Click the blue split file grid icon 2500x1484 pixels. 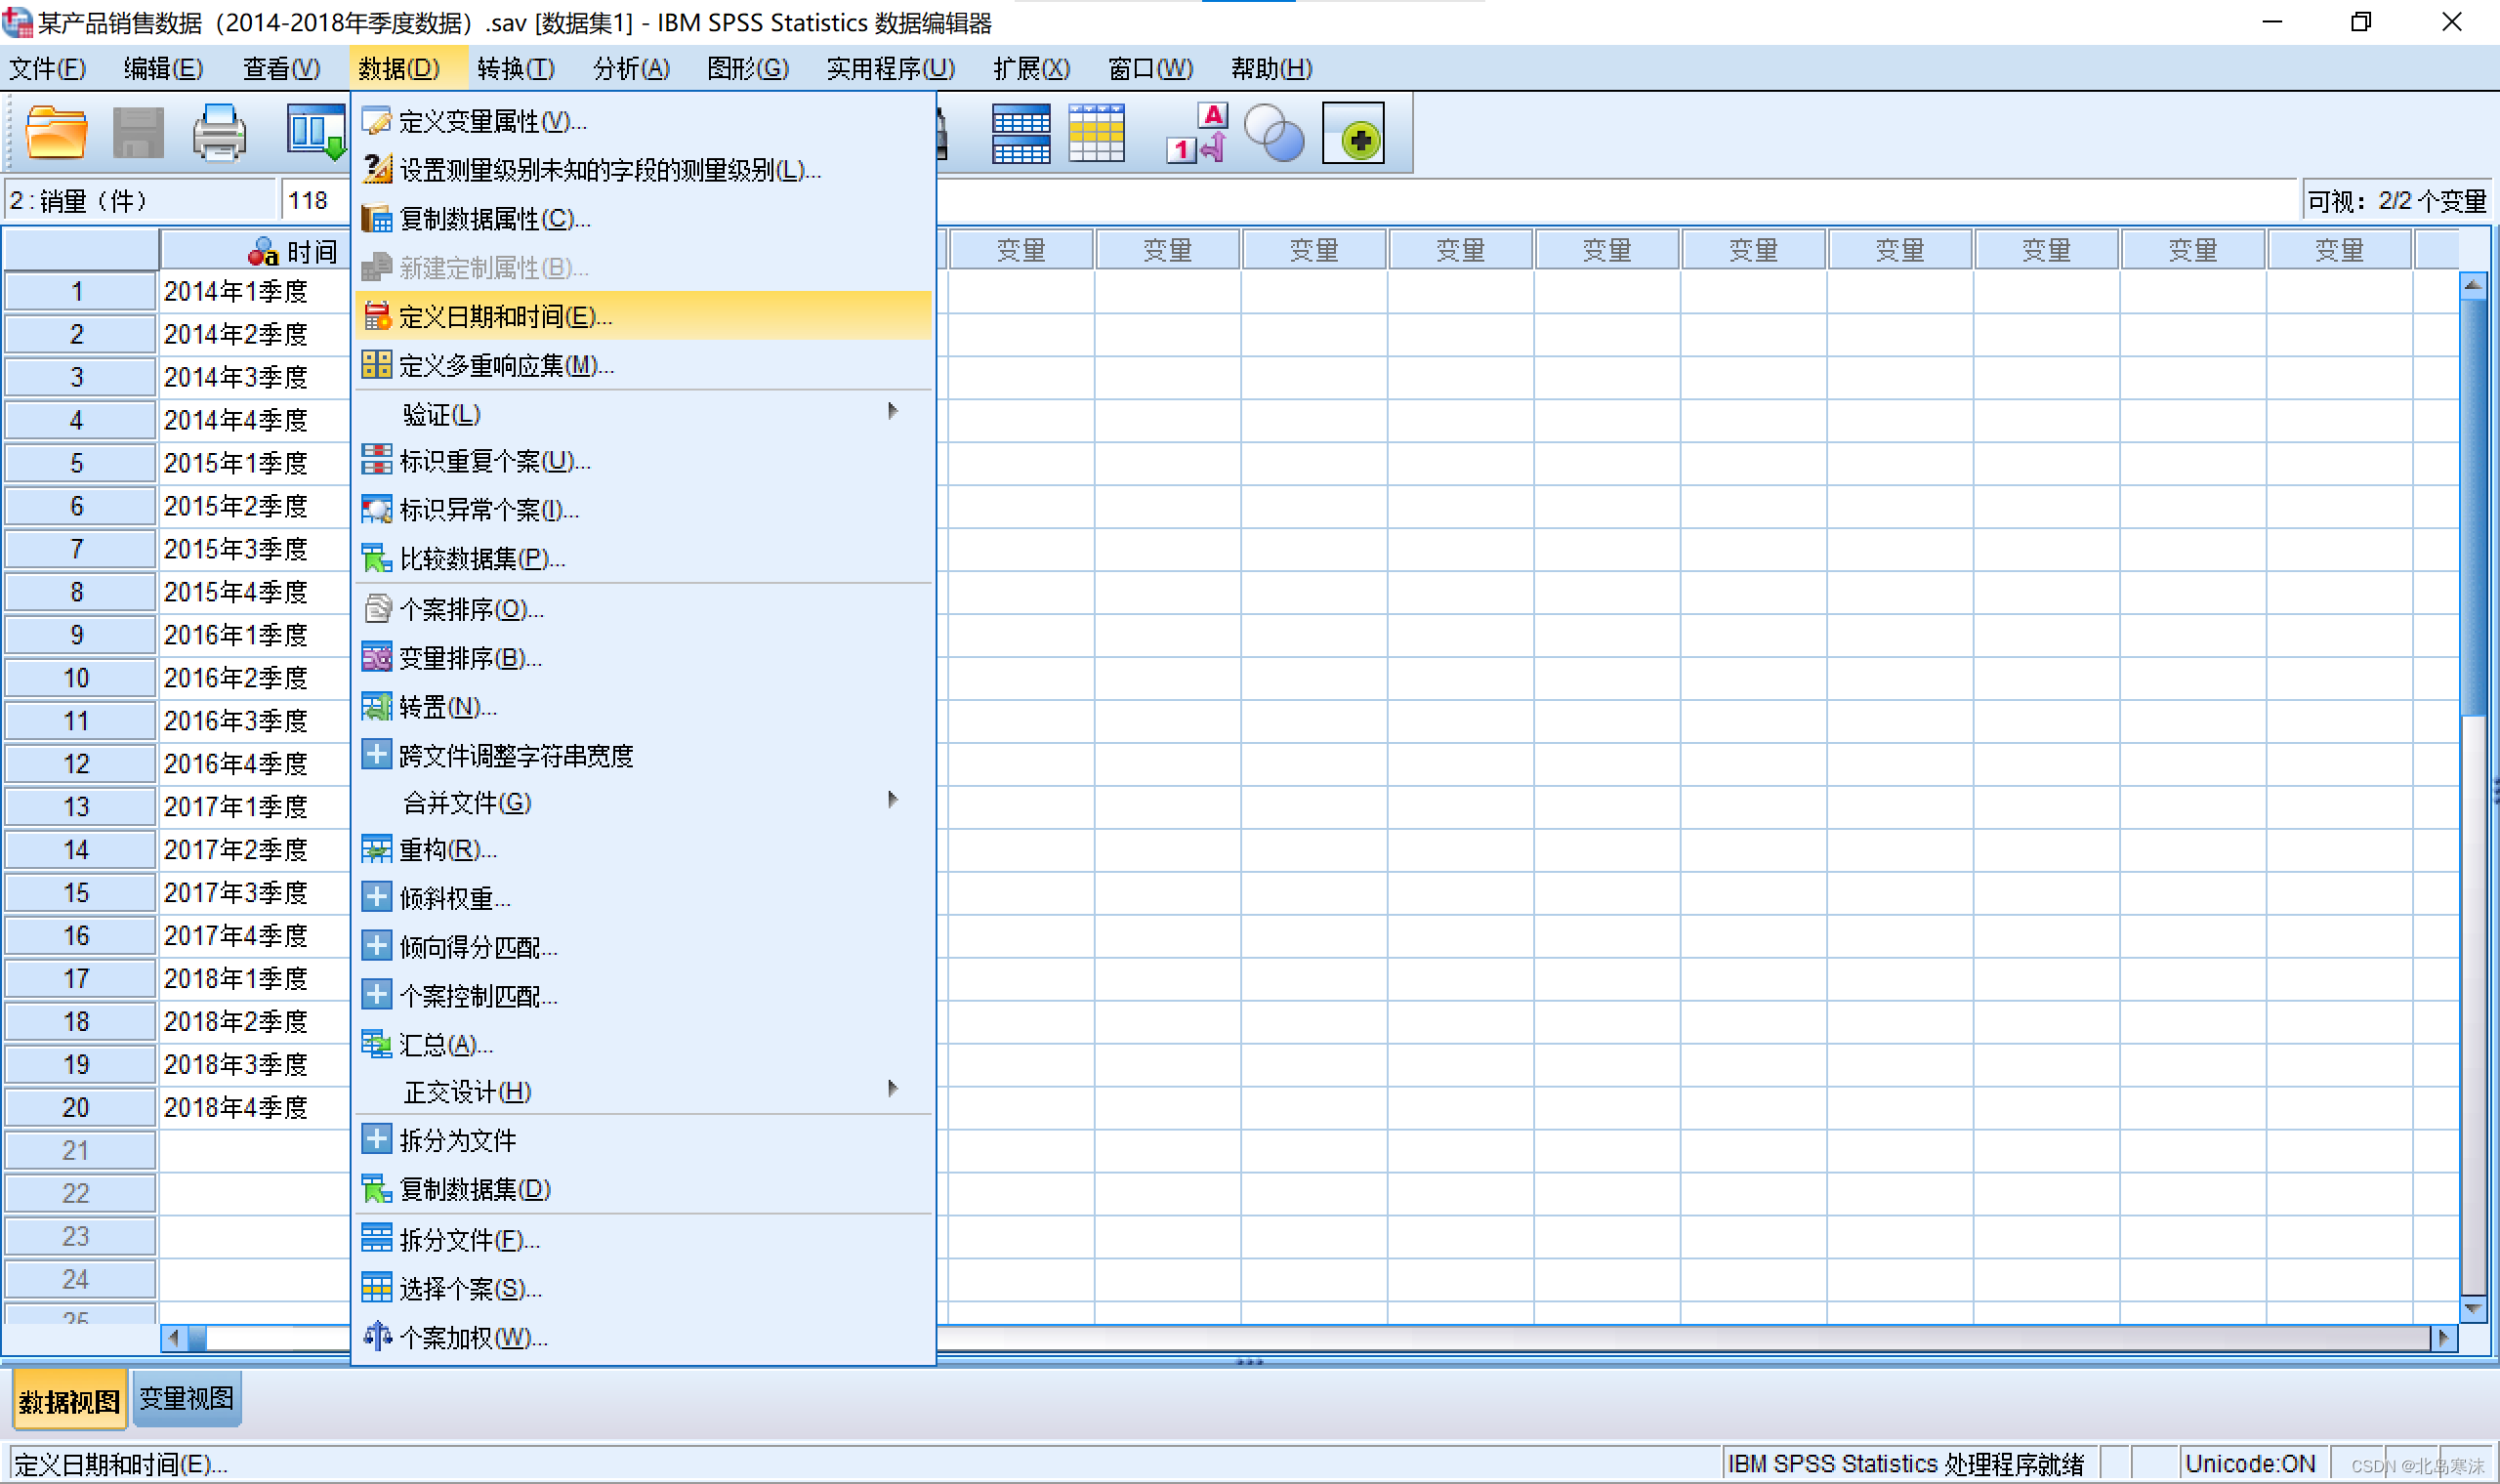coord(1021,133)
